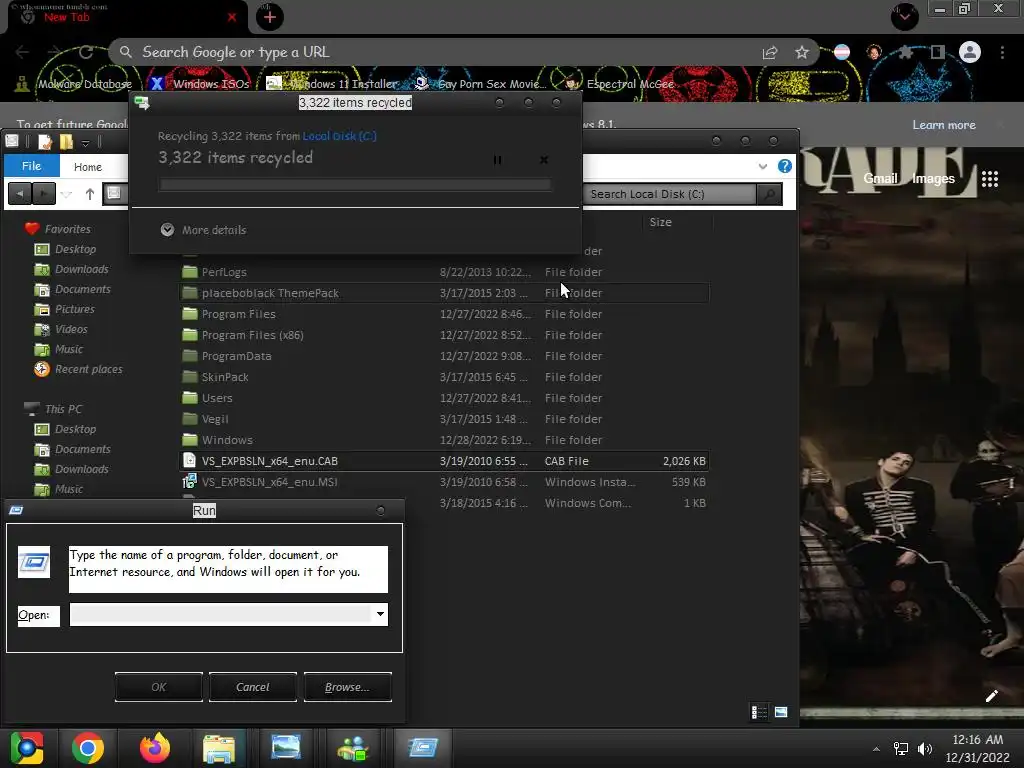Select the SkinPack folder

(444, 377)
